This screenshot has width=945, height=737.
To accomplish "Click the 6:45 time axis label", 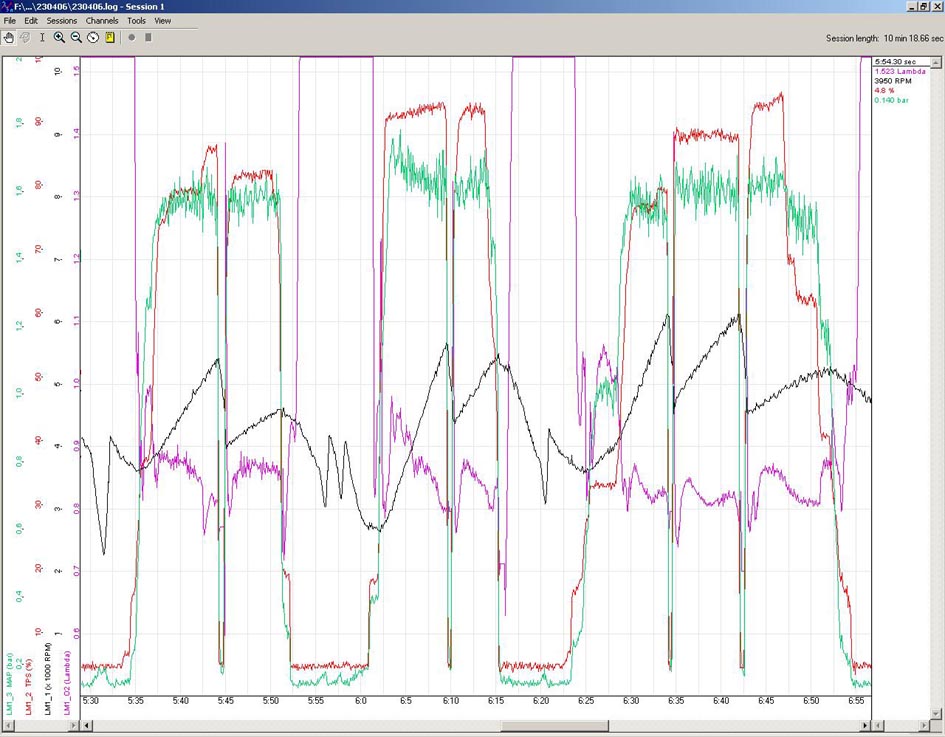I will coord(766,701).
